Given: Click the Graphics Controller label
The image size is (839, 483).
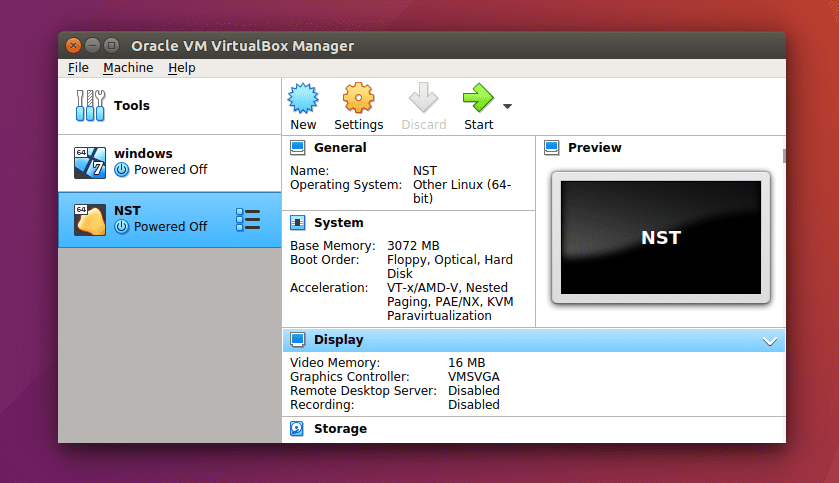Looking at the screenshot, I should pyautogui.click(x=349, y=377).
